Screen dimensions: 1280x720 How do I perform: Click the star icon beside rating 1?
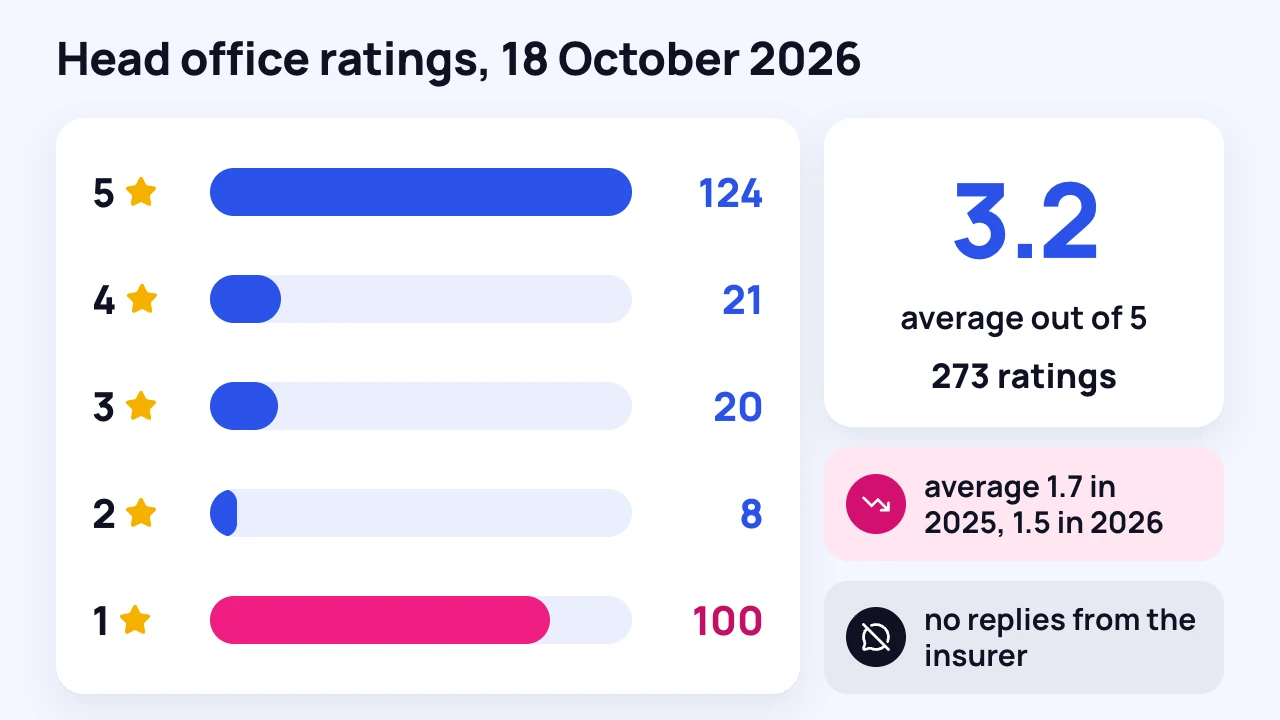[x=135, y=619]
